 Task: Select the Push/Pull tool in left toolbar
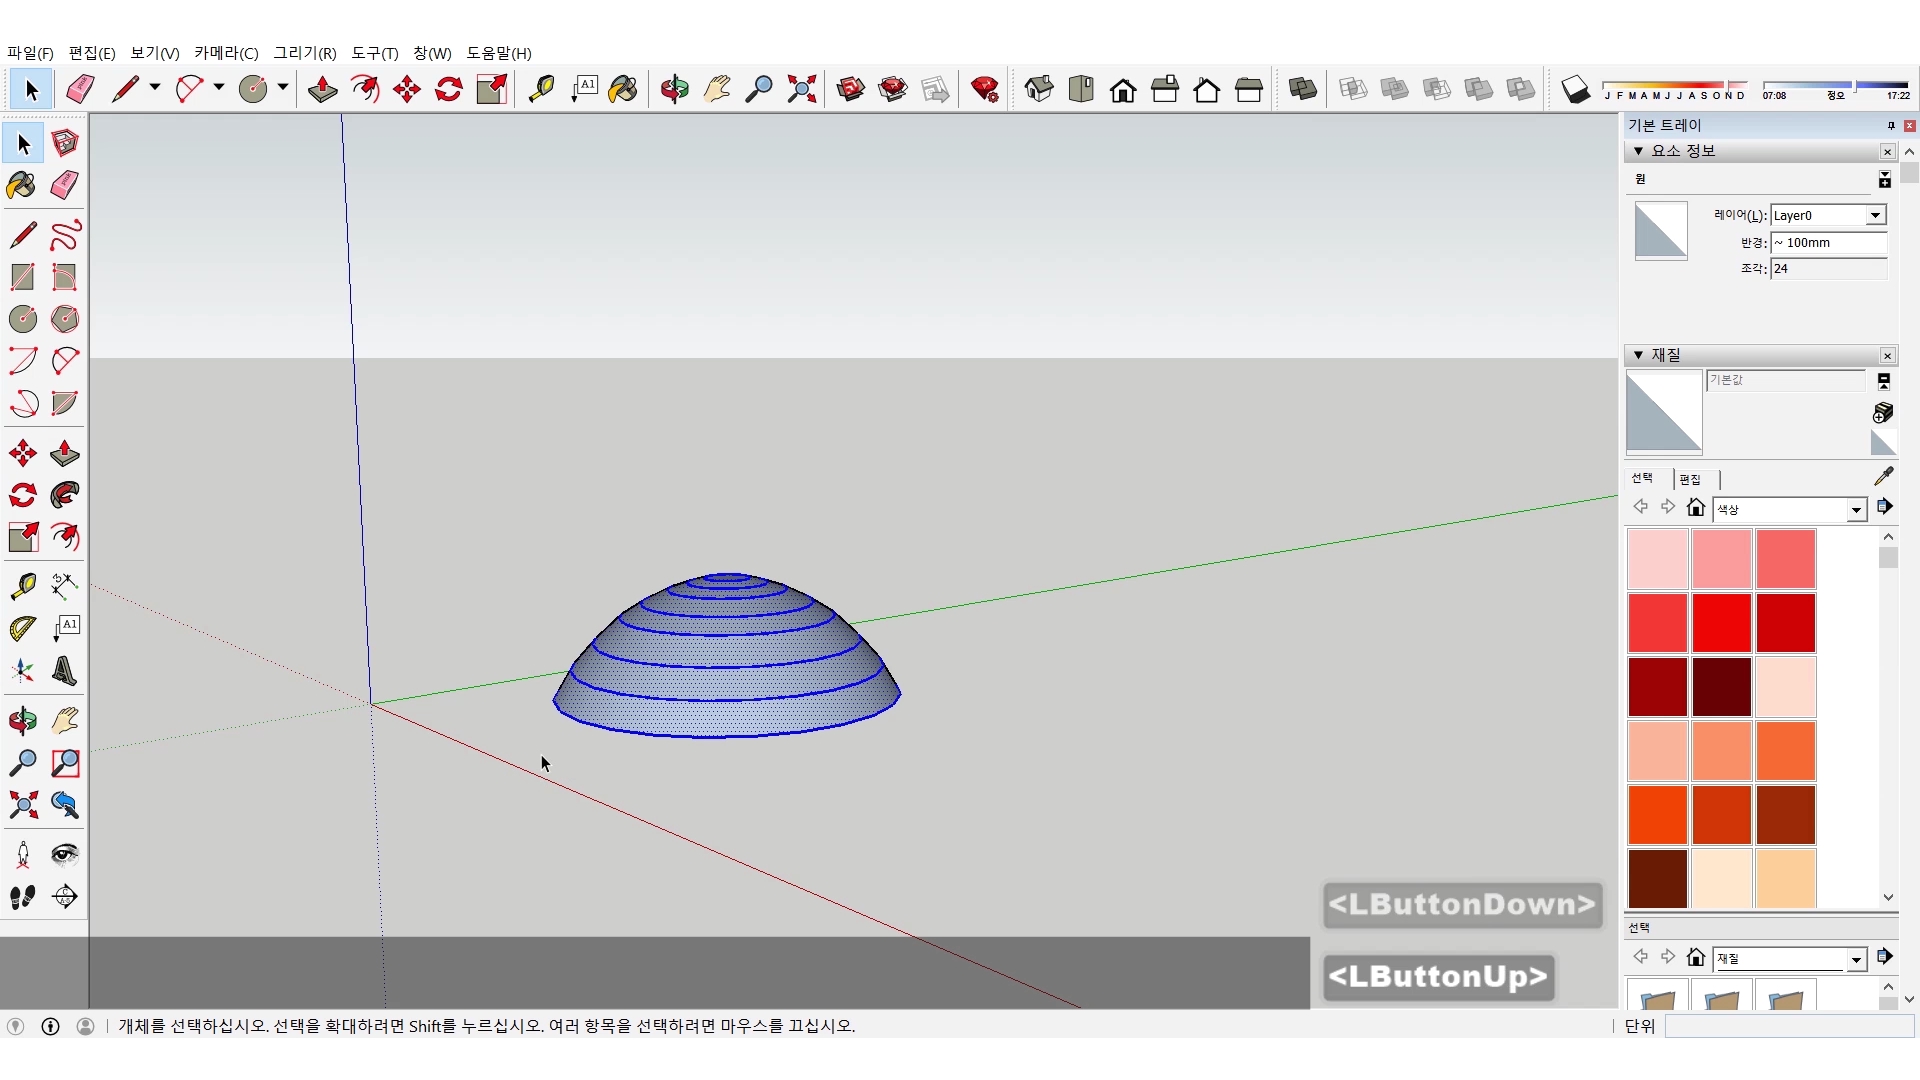click(x=65, y=453)
